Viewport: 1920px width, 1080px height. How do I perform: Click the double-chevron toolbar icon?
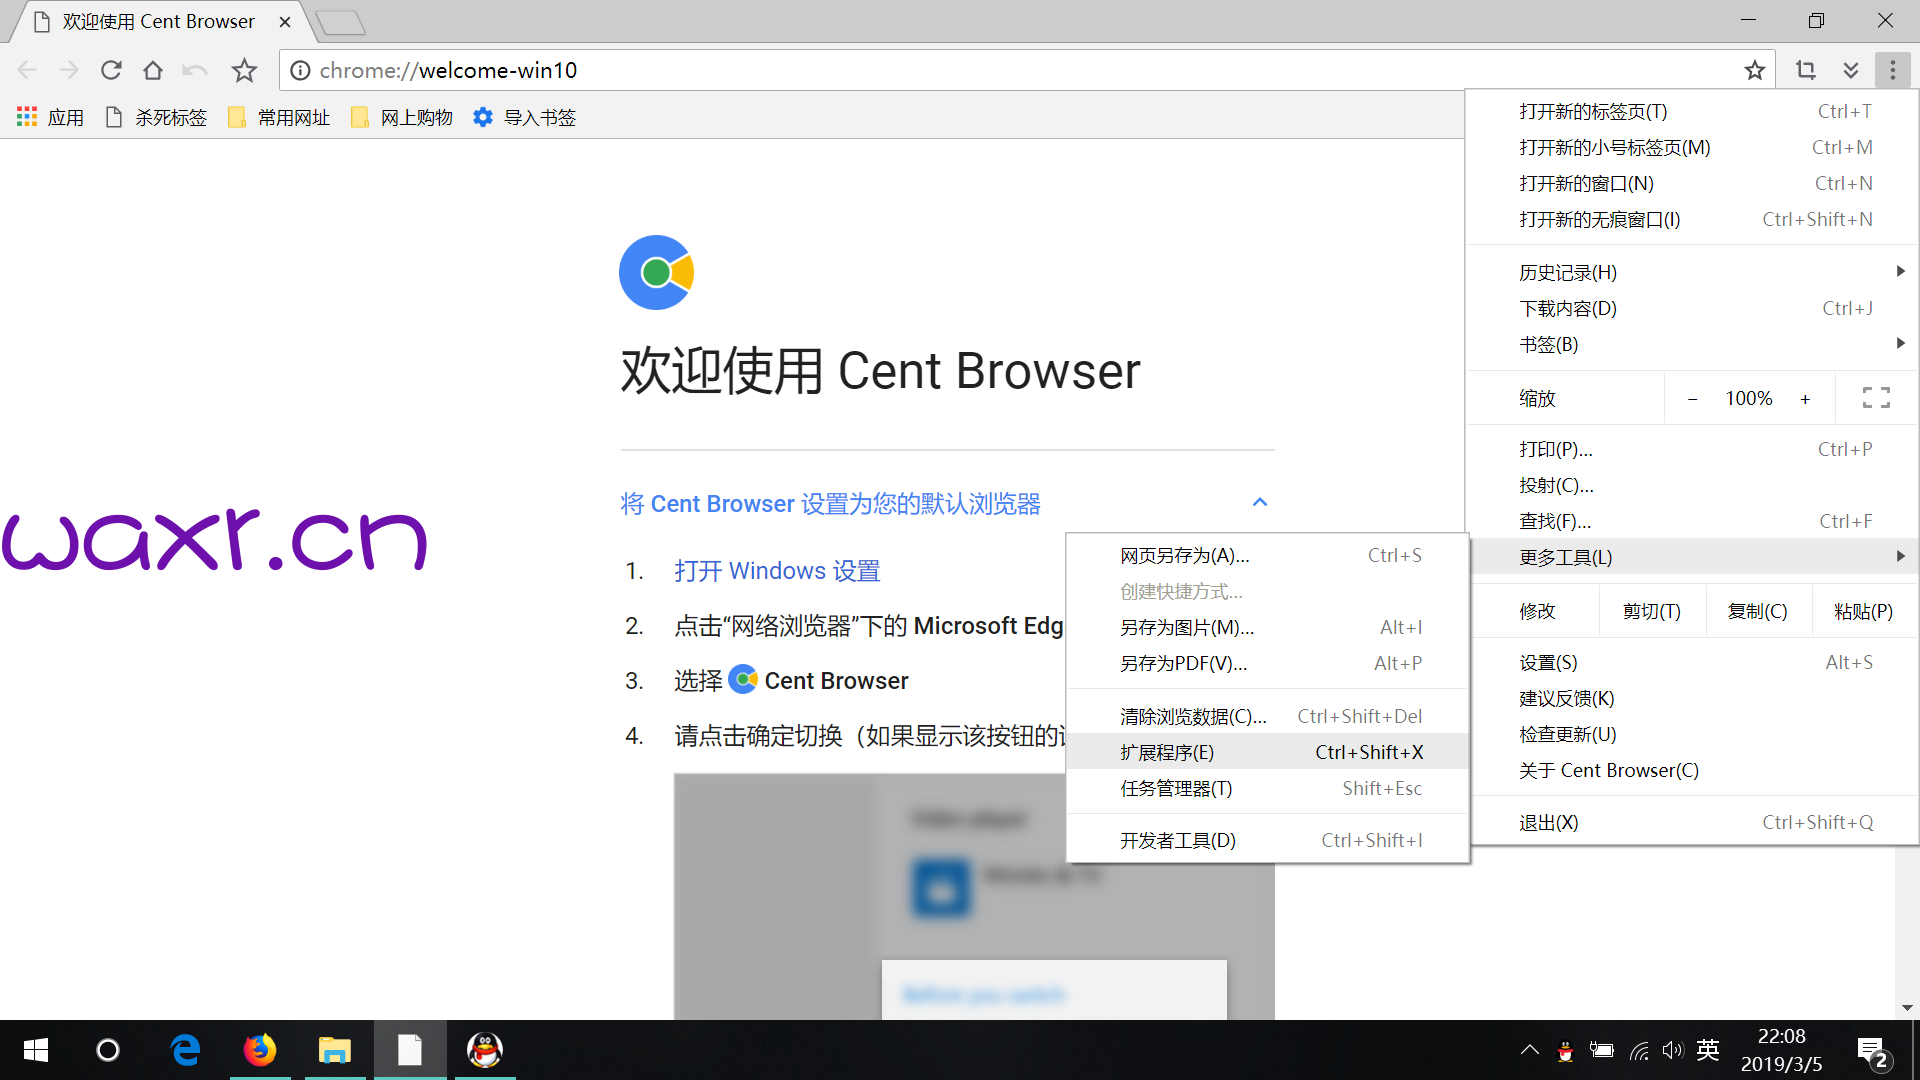click(1851, 70)
